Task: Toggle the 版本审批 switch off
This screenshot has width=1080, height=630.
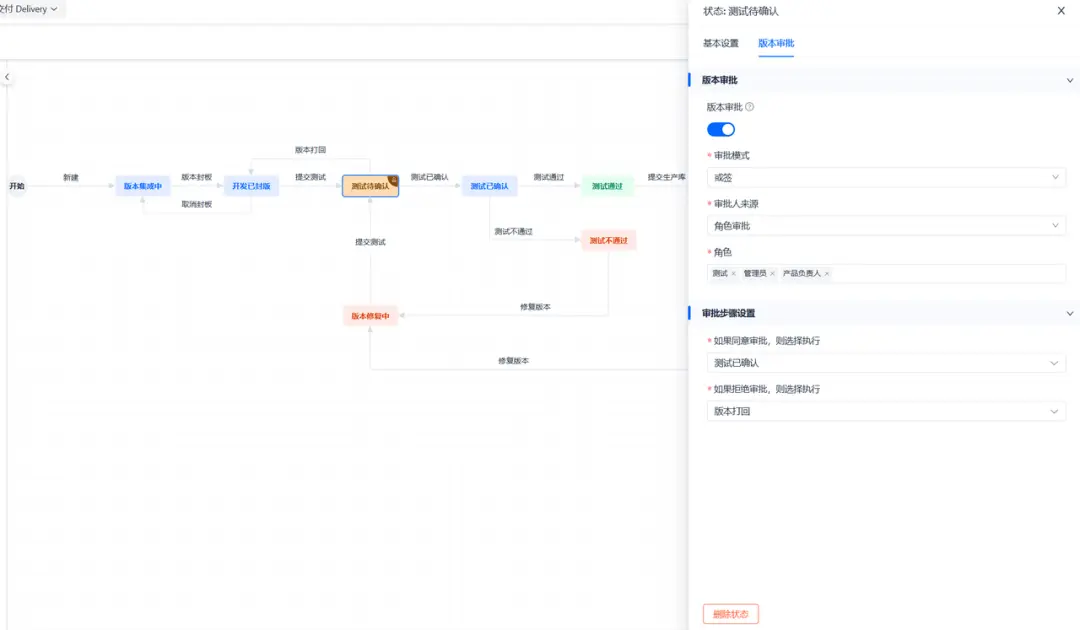Action: [x=720, y=129]
